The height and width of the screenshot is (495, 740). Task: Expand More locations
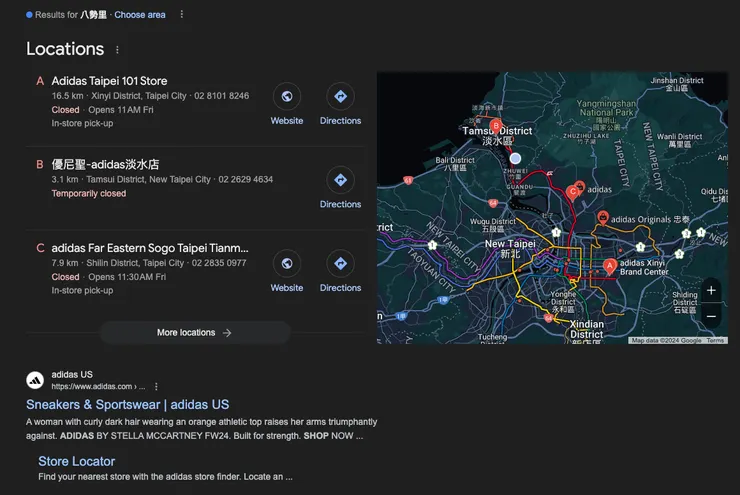pos(194,333)
